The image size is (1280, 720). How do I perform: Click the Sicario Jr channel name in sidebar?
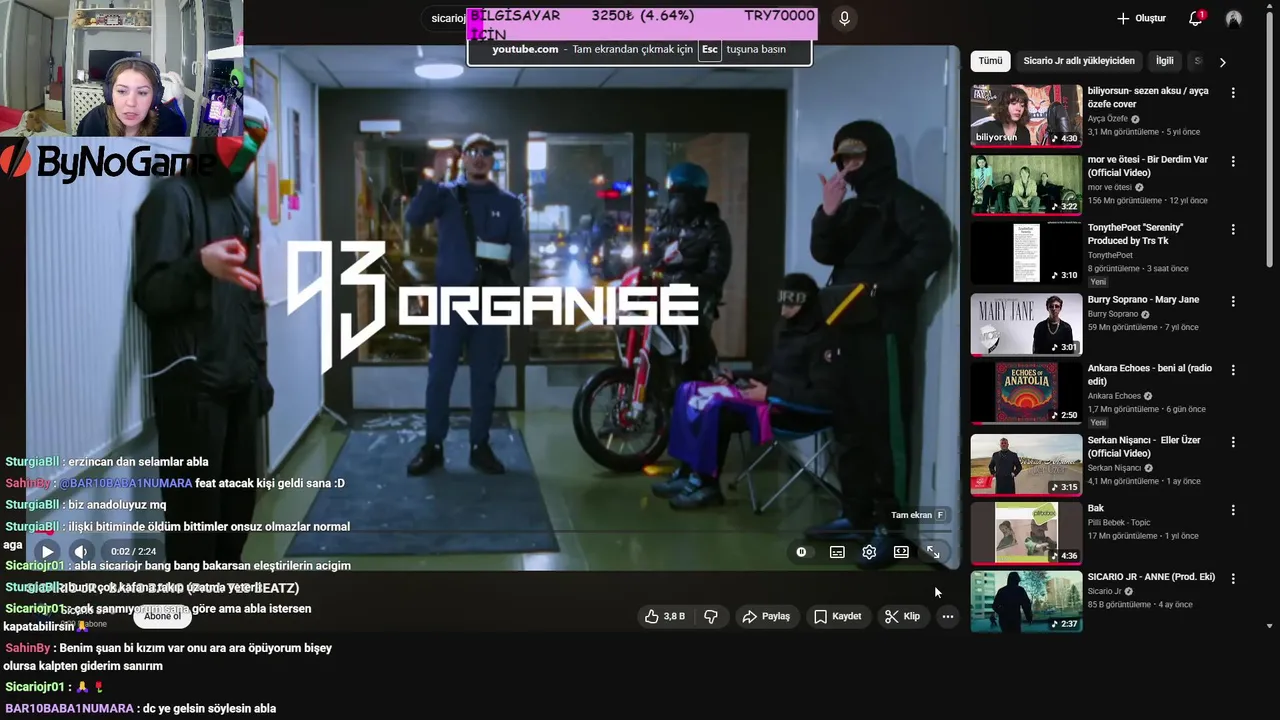click(1106, 591)
